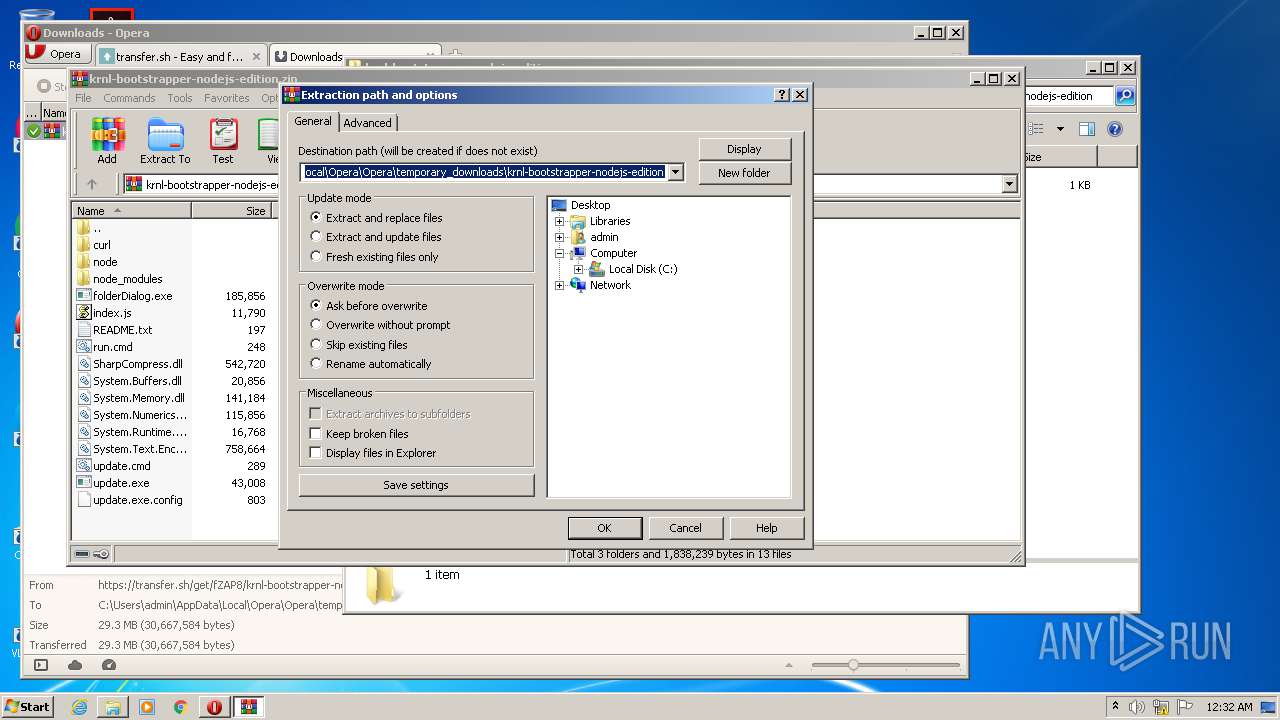Open Google Chrome from the taskbar
The image size is (1280, 720).
click(181, 707)
